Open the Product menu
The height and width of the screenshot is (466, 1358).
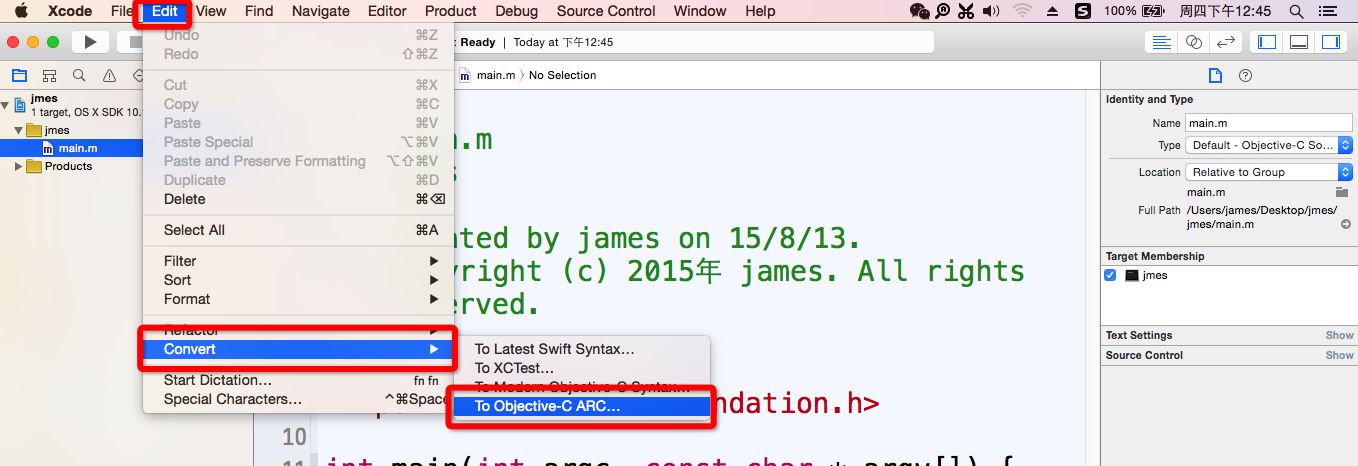tap(451, 11)
